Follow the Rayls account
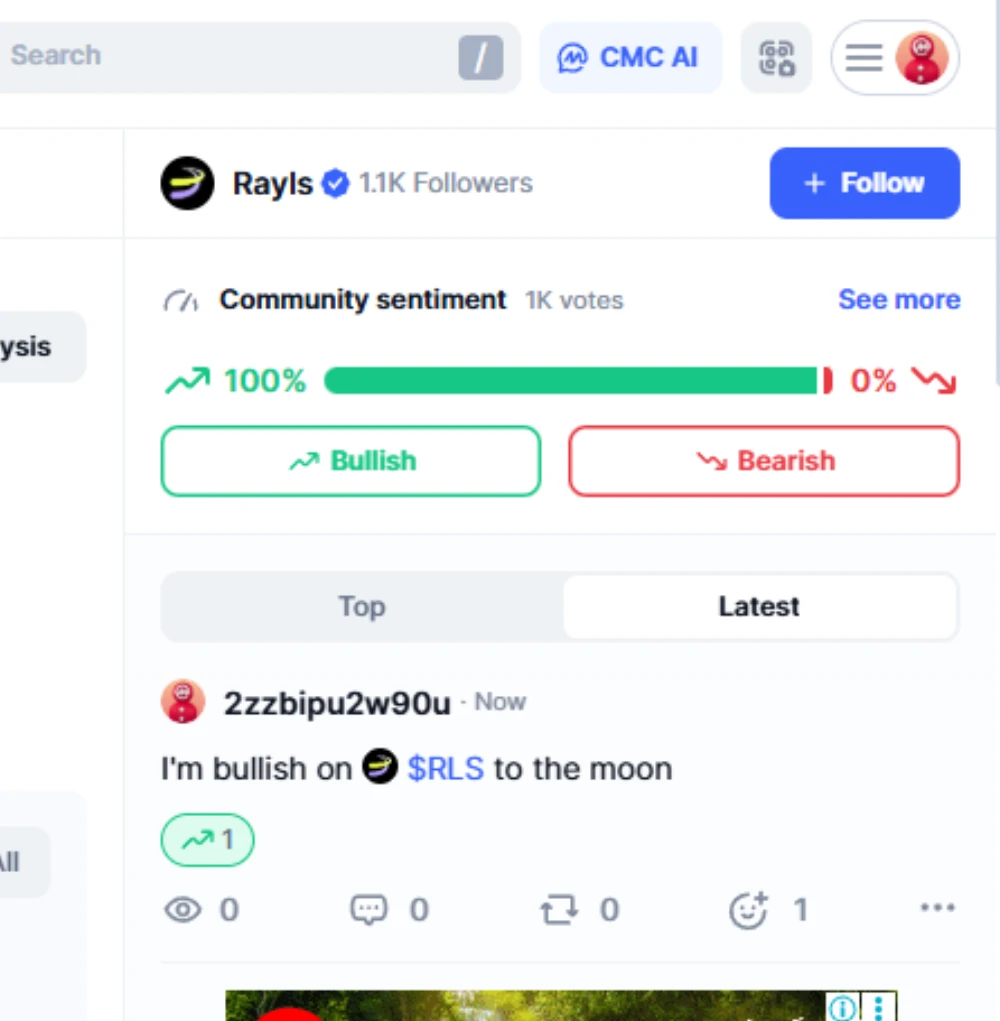 [864, 183]
